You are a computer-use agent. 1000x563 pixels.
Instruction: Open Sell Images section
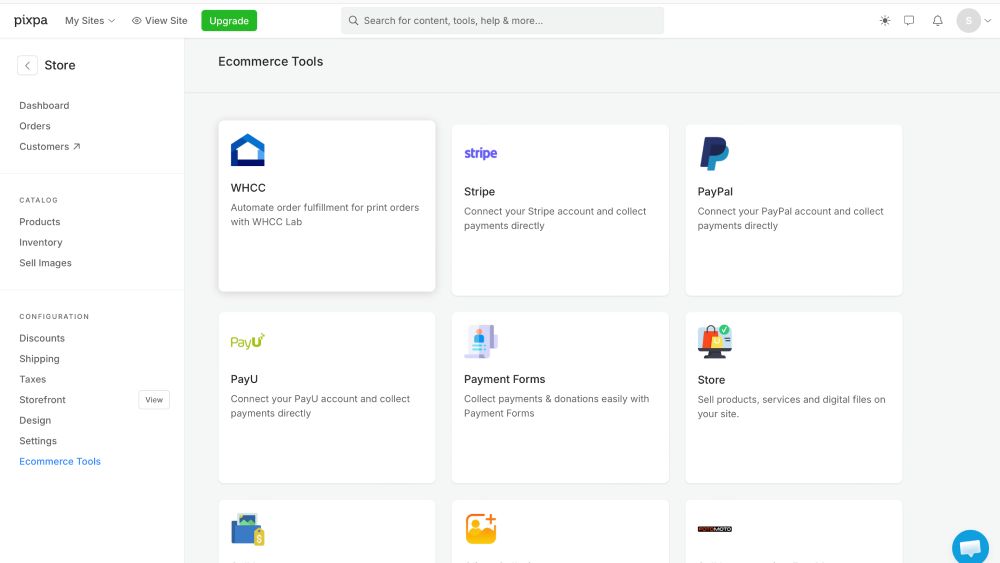point(45,263)
